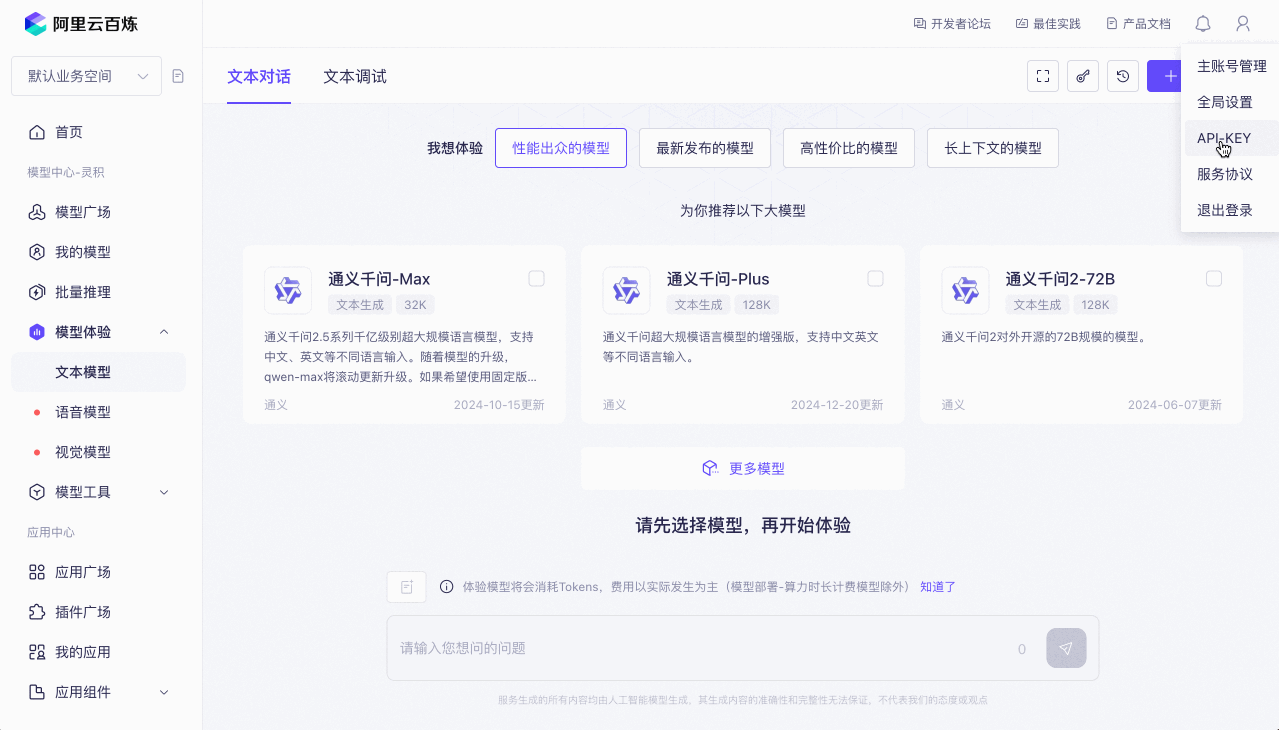Screen dimensions: 1279x730
Task: Click the 更多模型 button
Action: point(743,468)
